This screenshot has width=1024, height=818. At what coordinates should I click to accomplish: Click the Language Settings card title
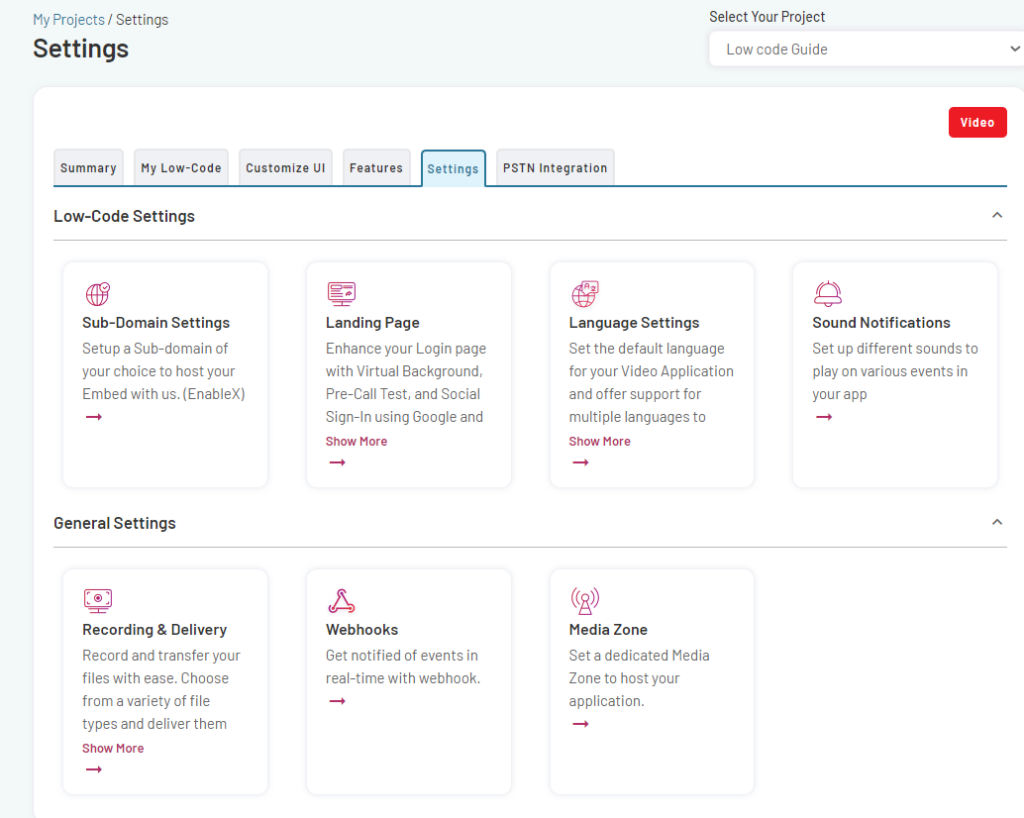point(634,322)
